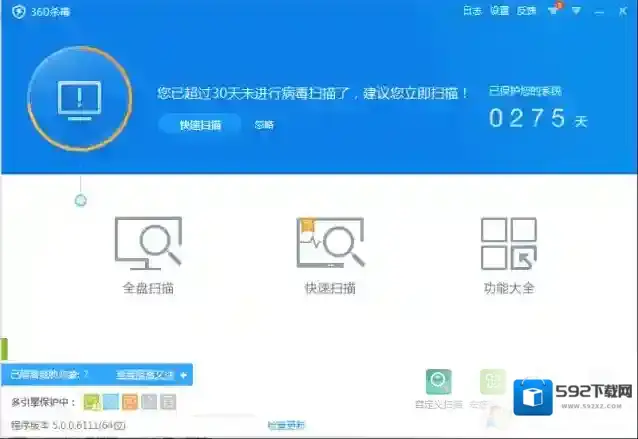The image size is (638, 439).
Task: Open 自定义扫描 custom scan
Action: point(438,383)
